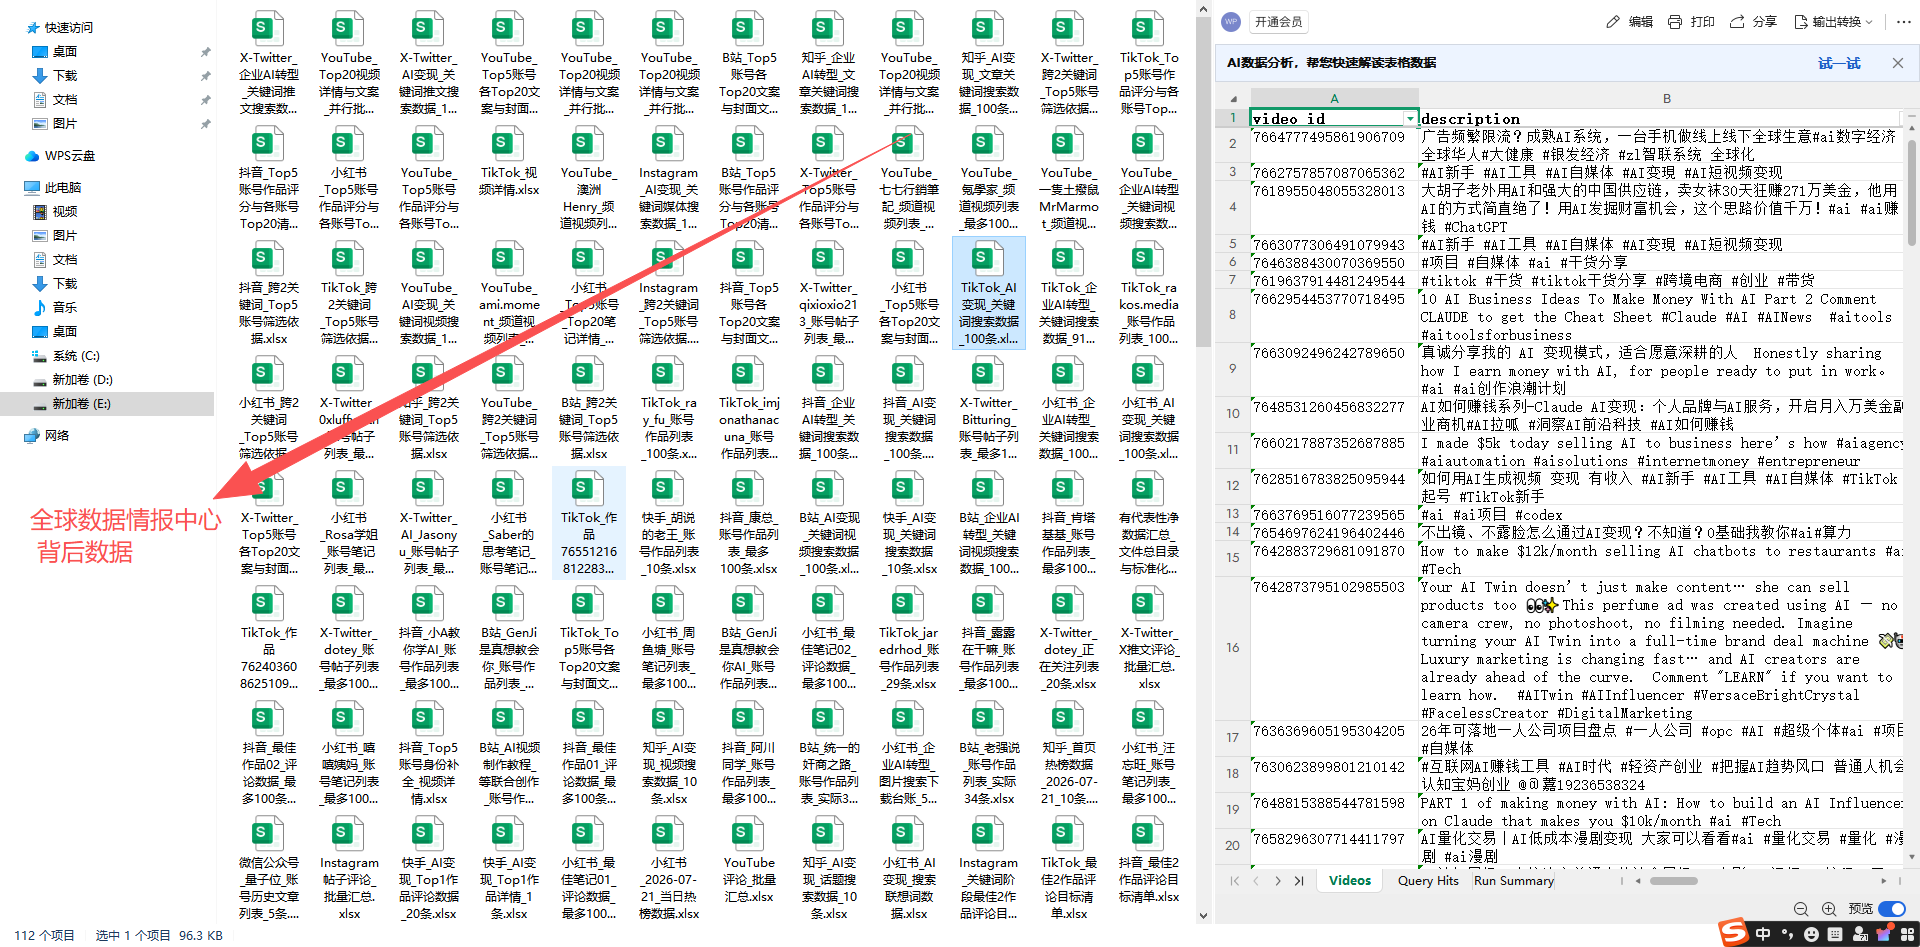Select the X-Twitter_X推文评论_批量汇总.xlsx file
Image resolution: width=1920 pixels, height=947 pixels.
click(1149, 640)
